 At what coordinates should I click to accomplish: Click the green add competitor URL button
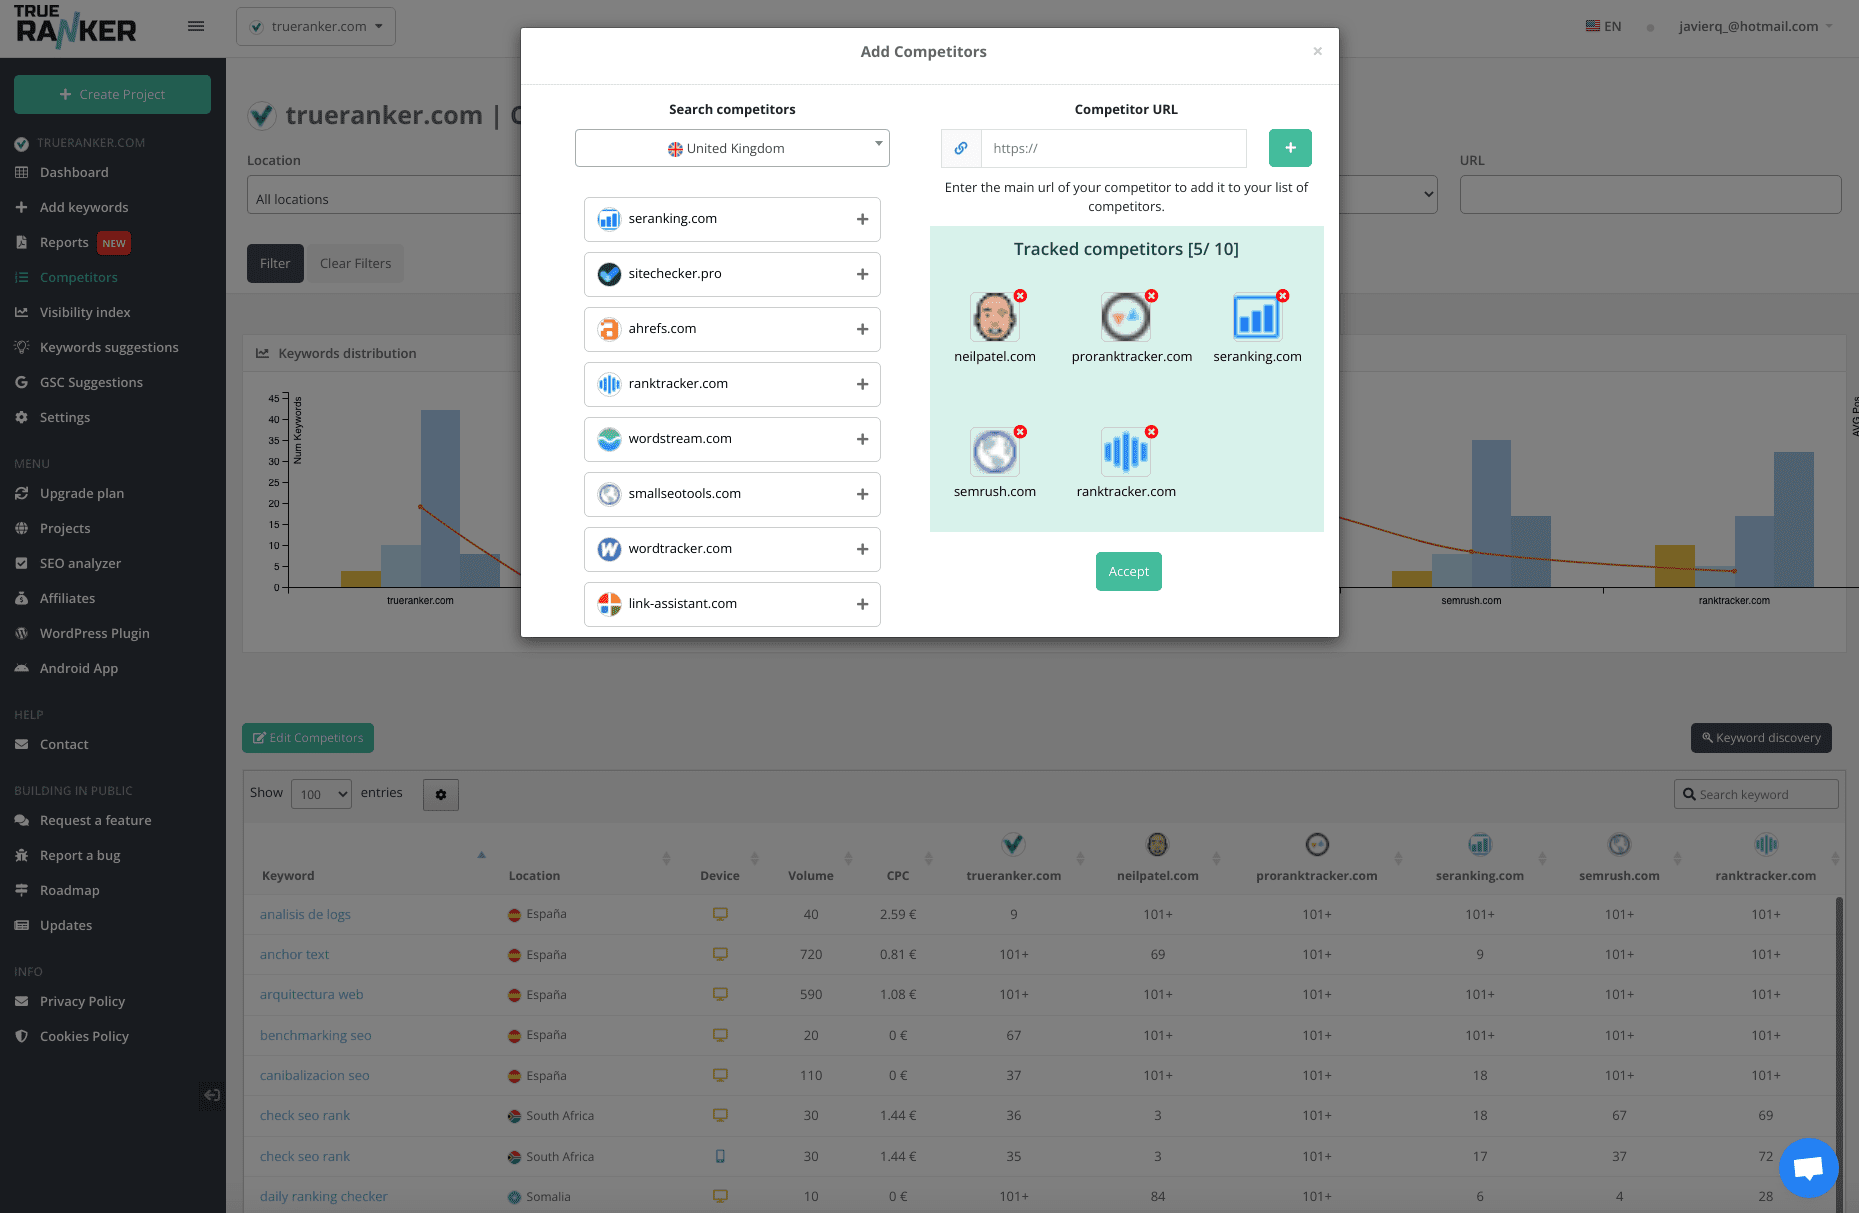1290,148
